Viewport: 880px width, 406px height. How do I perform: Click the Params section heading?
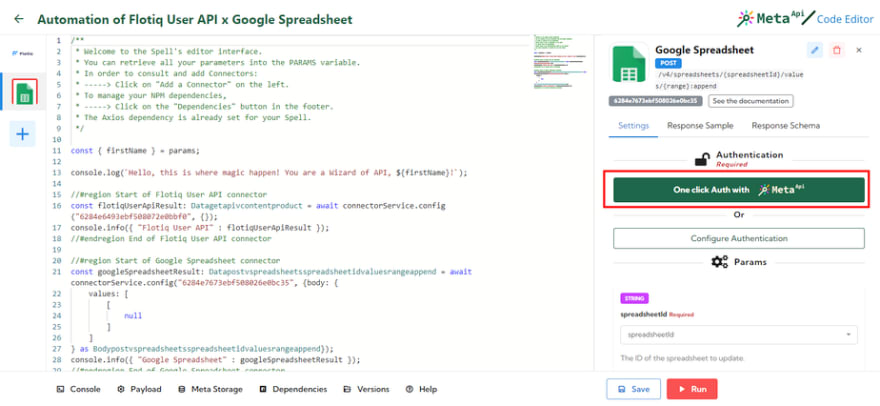(x=739, y=262)
